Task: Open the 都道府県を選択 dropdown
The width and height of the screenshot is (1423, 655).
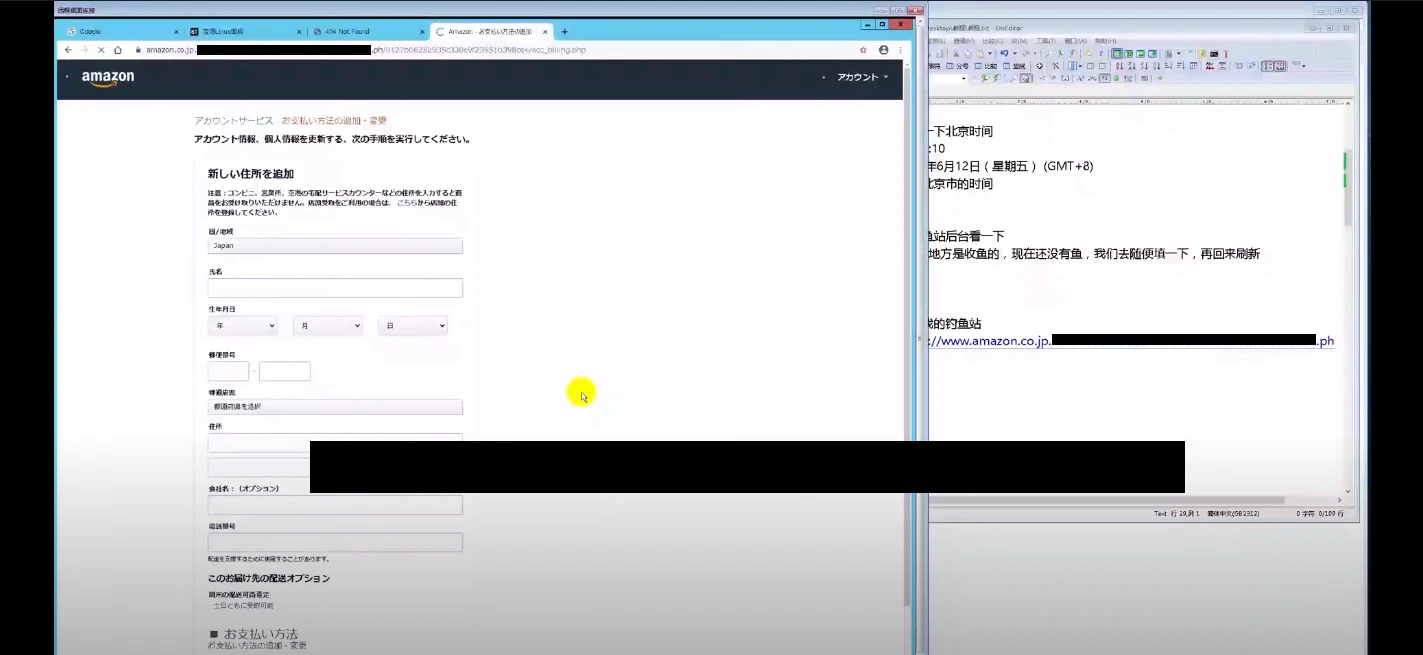Action: pyautogui.click(x=335, y=407)
